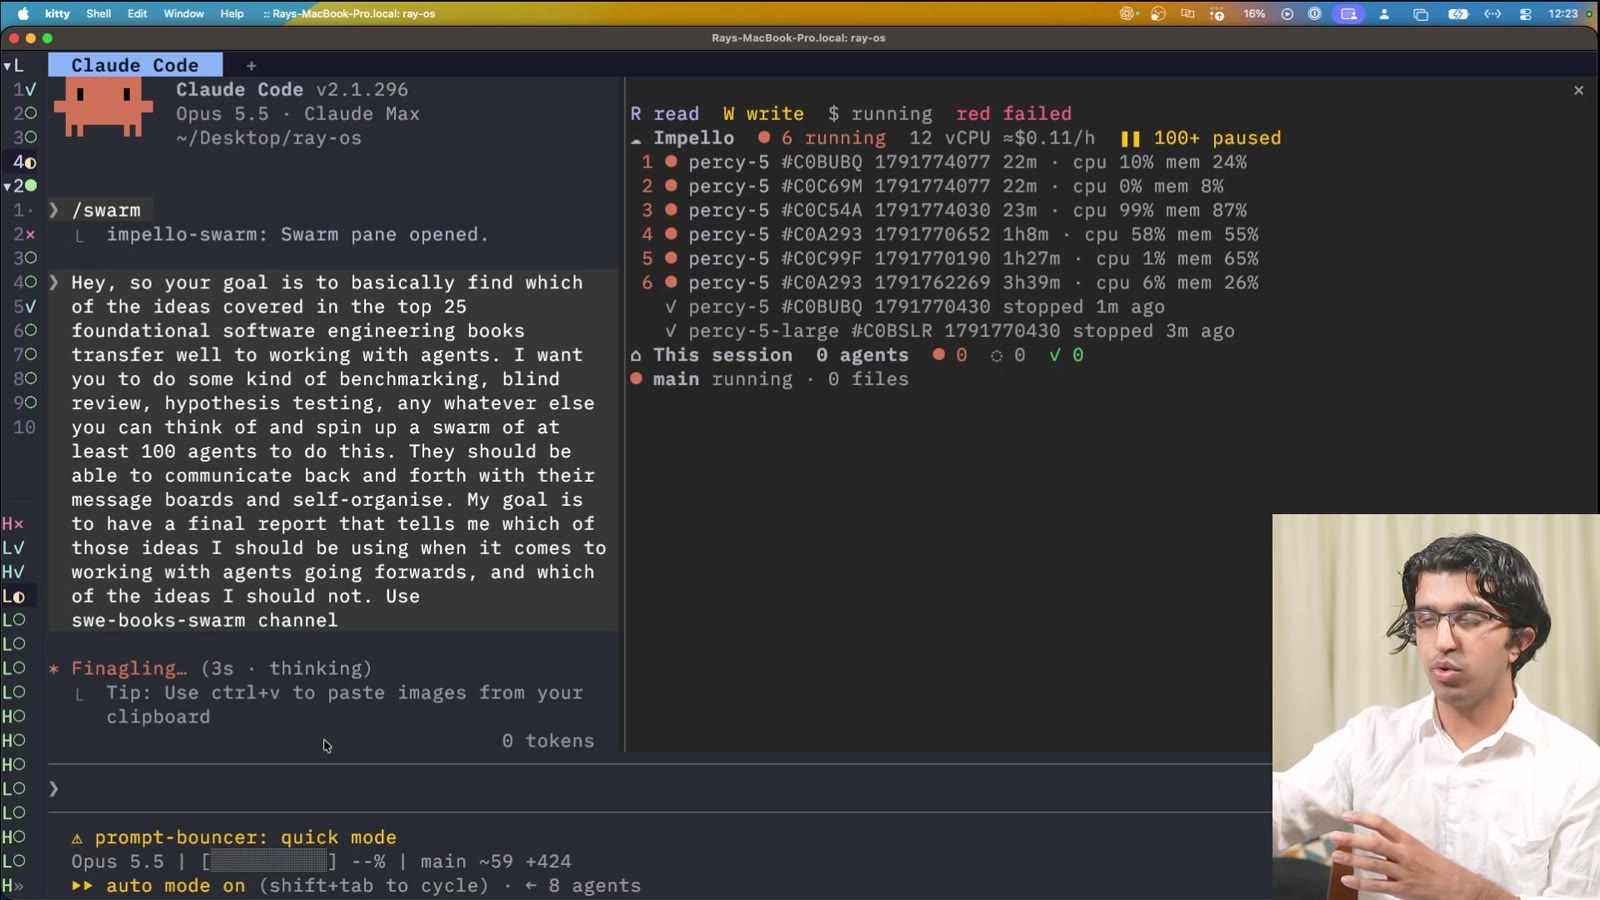Toggle the red failed legend filter
Screen dimensions: 1600x900
1013,114
